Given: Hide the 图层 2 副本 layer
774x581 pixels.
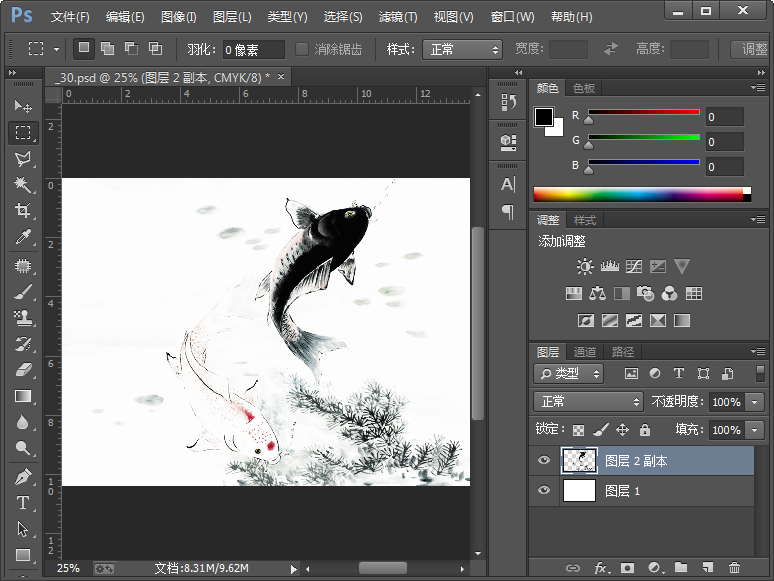Looking at the screenshot, I should pyautogui.click(x=544, y=460).
